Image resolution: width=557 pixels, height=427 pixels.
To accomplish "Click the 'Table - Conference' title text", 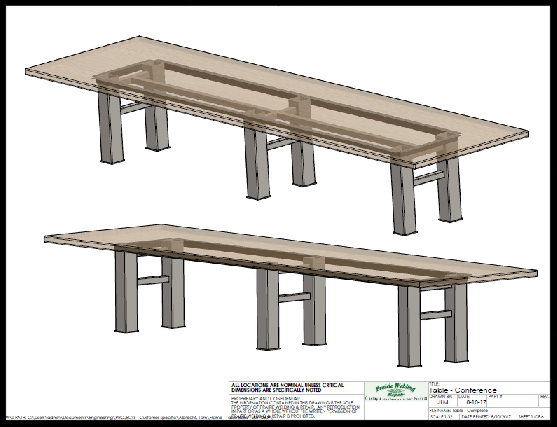I will point(463,390).
